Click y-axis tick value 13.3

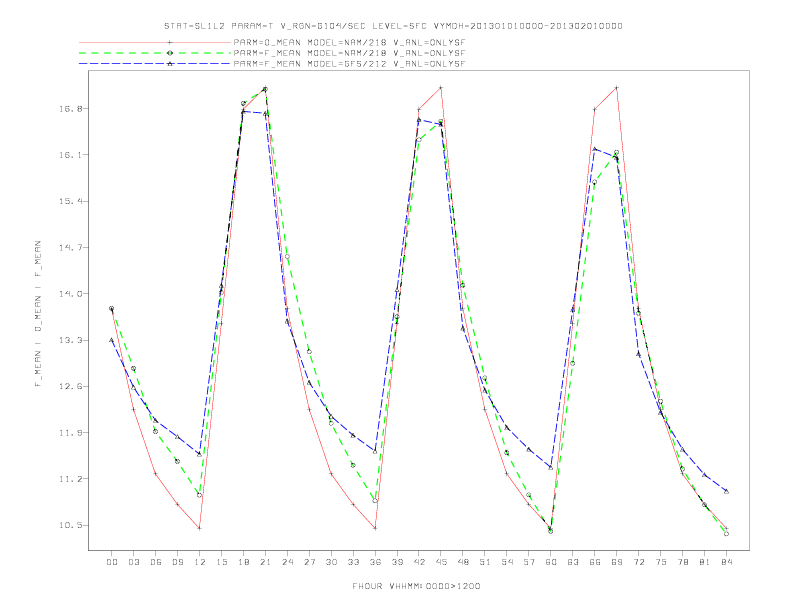click(70, 340)
